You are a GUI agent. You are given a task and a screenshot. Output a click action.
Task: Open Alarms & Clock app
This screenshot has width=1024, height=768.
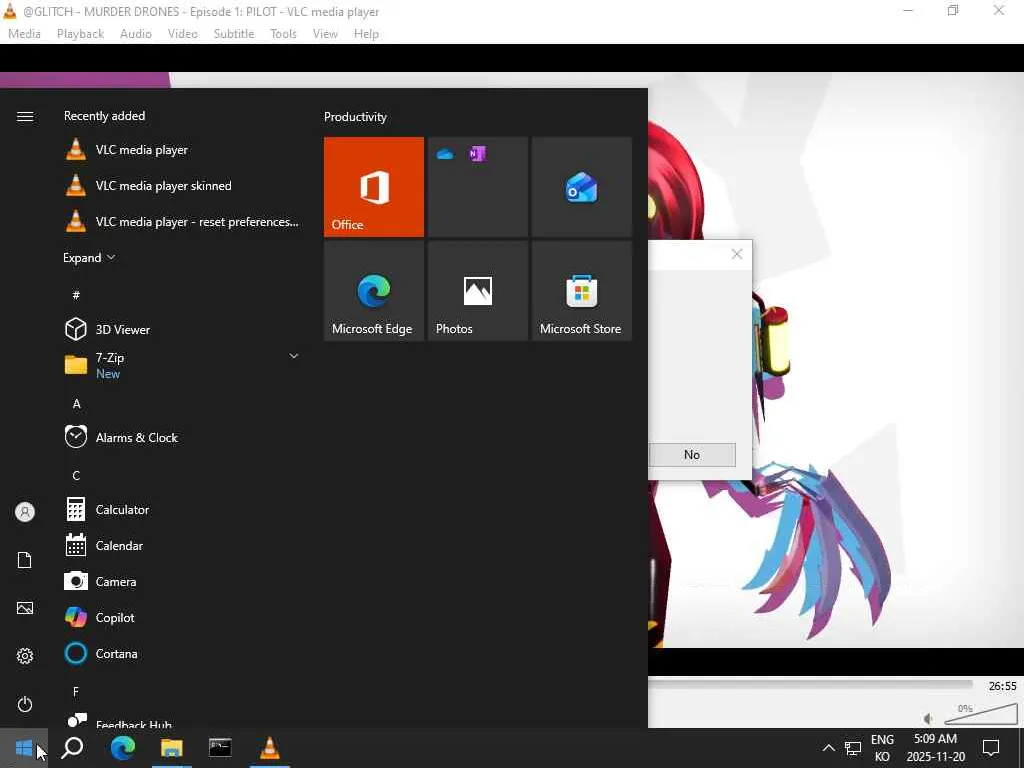click(x=183, y=437)
